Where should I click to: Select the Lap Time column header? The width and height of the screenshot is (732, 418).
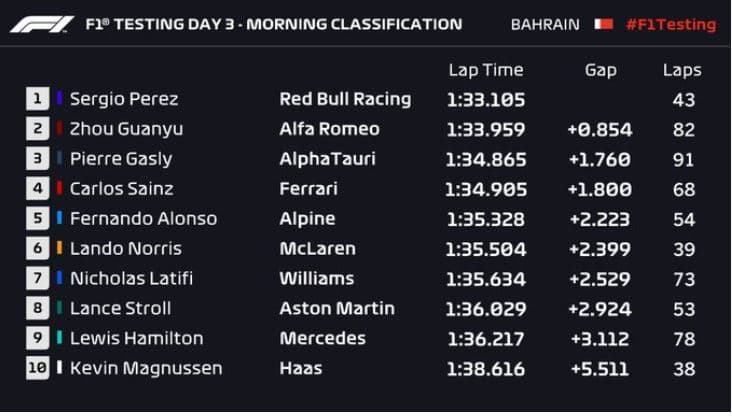(x=484, y=70)
